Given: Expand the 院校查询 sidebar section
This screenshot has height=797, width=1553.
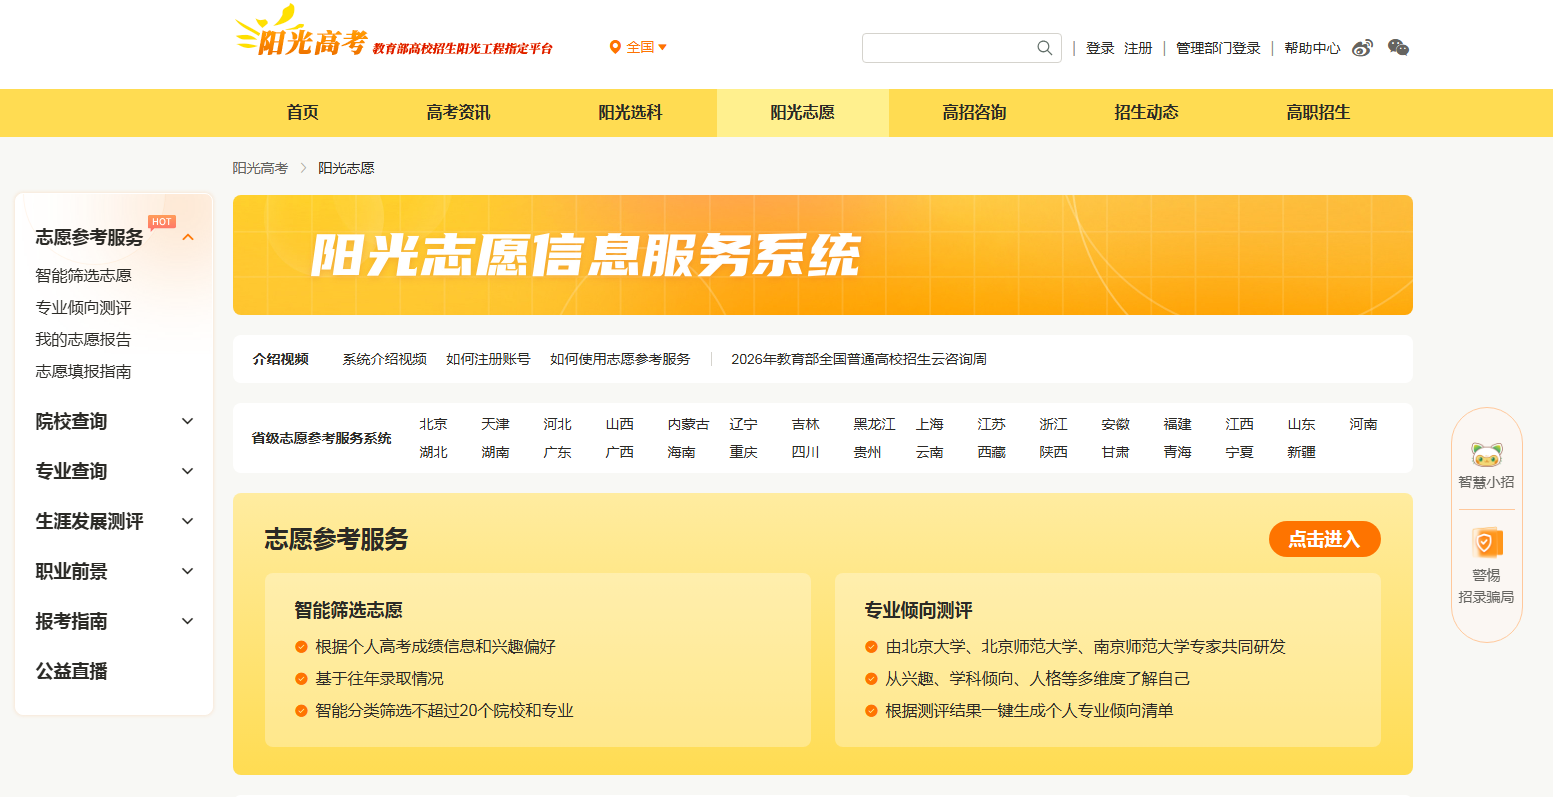Looking at the screenshot, I should pos(188,422).
